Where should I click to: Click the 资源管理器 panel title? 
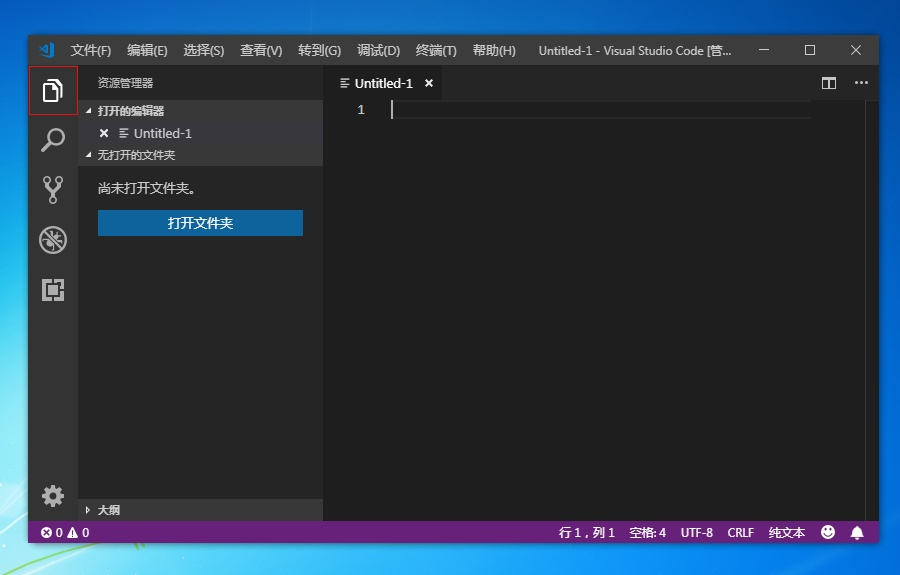tap(125, 83)
